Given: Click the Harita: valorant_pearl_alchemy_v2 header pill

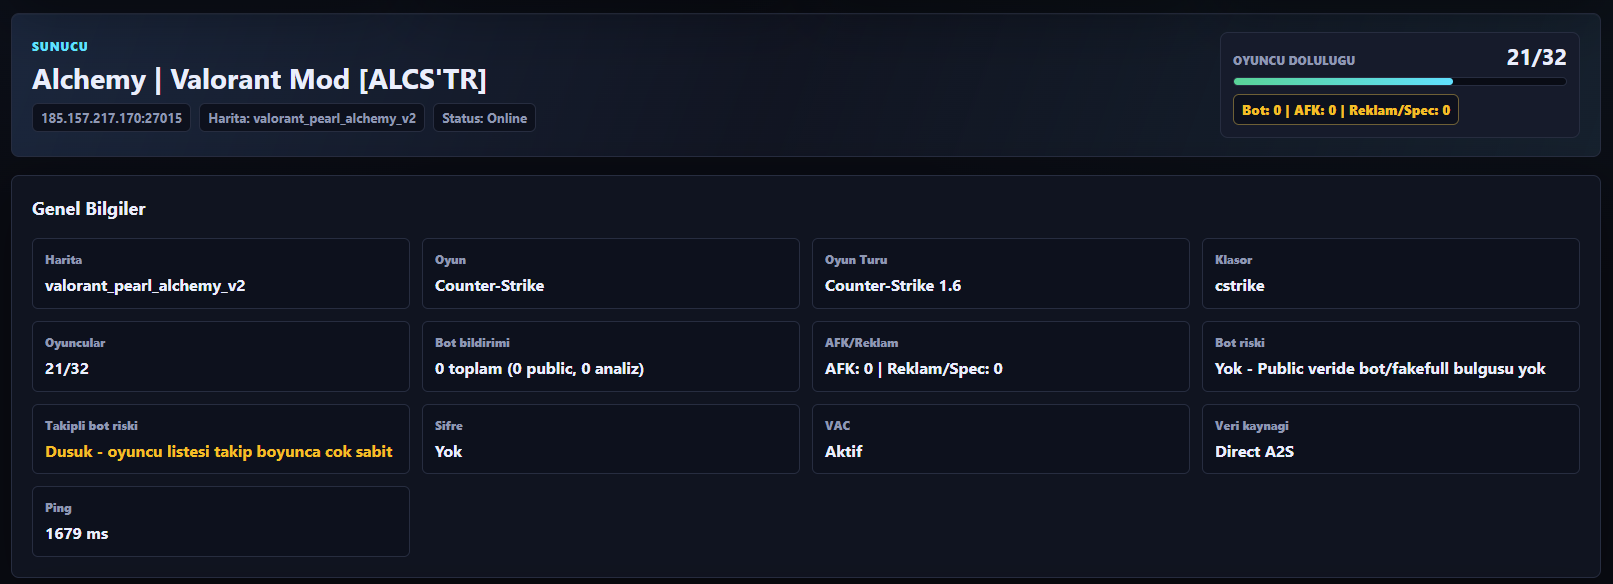Looking at the screenshot, I should [x=312, y=118].
